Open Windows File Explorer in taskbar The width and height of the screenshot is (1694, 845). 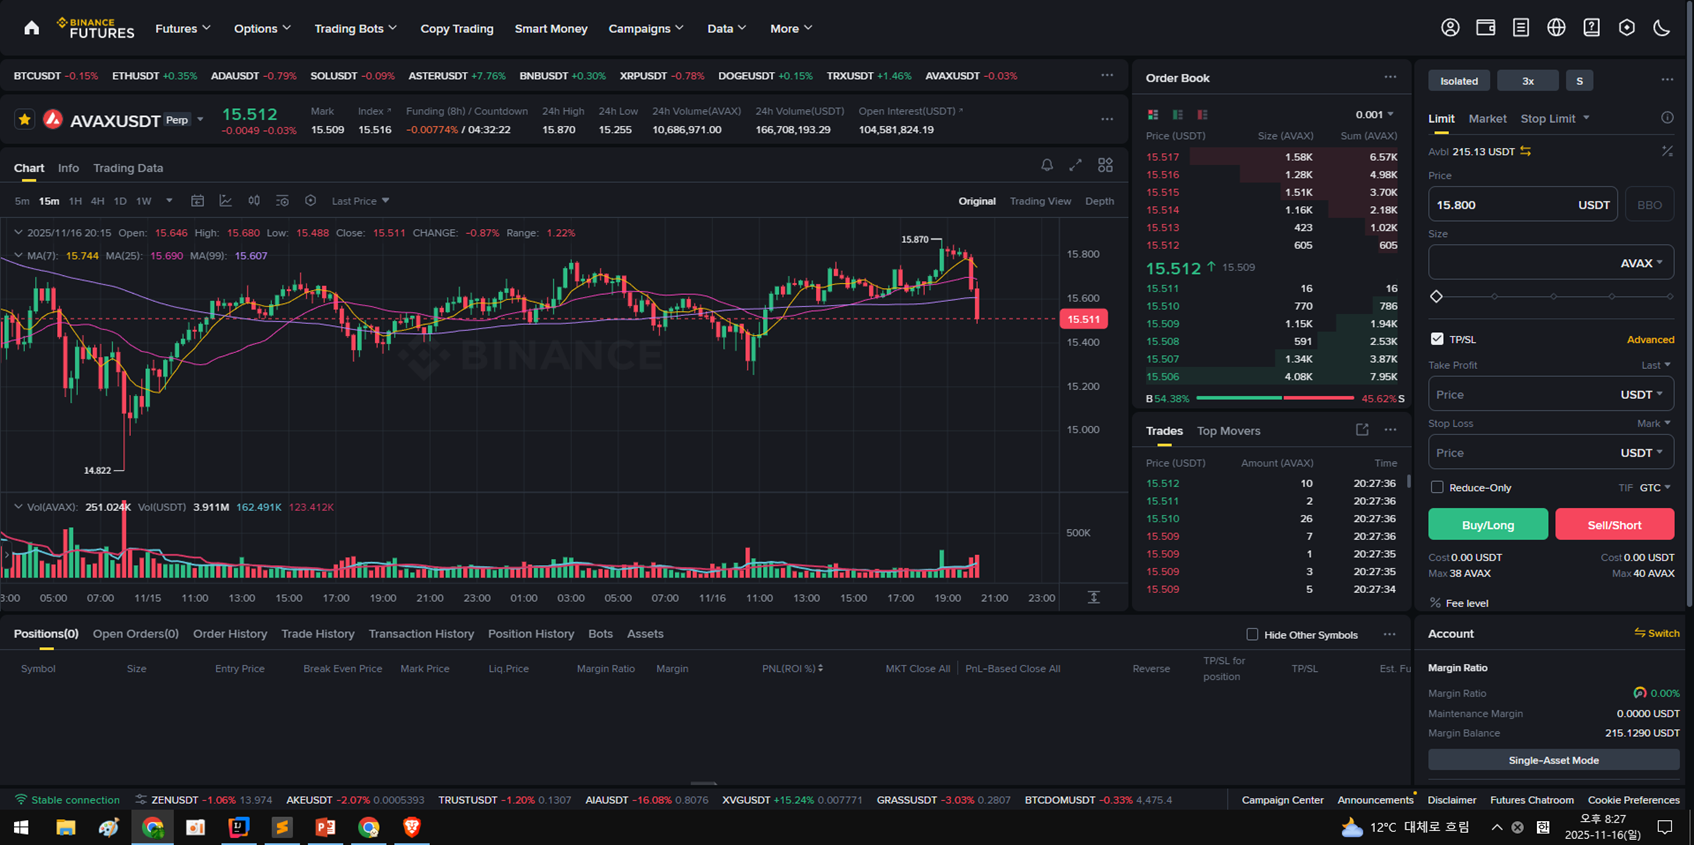coord(66,827)
